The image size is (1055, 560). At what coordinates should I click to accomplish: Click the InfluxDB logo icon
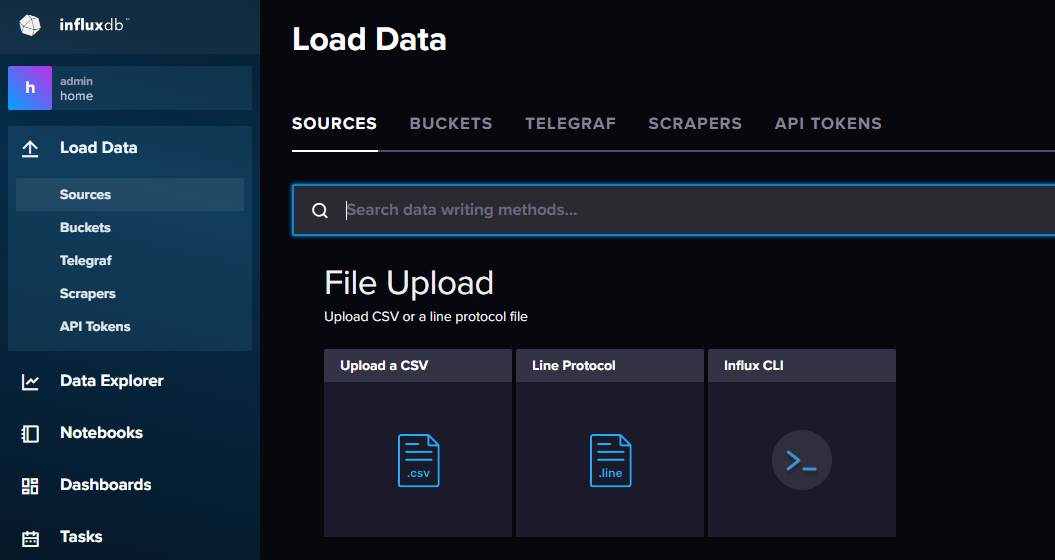pos(30,25)
